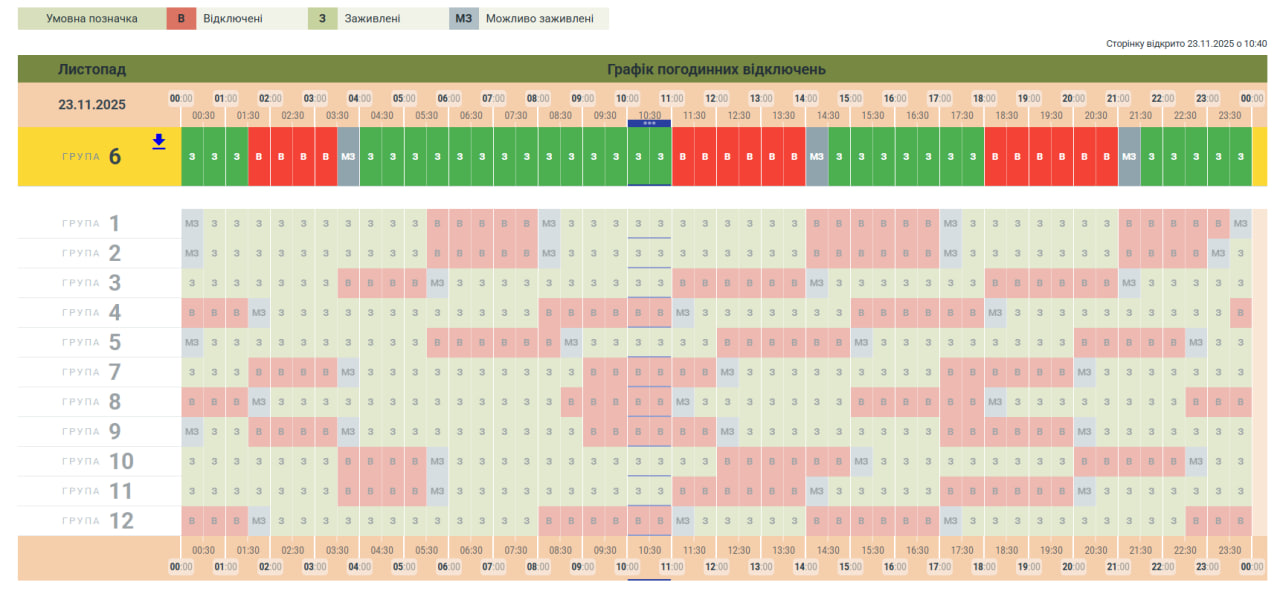Click the current-time 10:30 marker in top timeline

coord(649,116)
